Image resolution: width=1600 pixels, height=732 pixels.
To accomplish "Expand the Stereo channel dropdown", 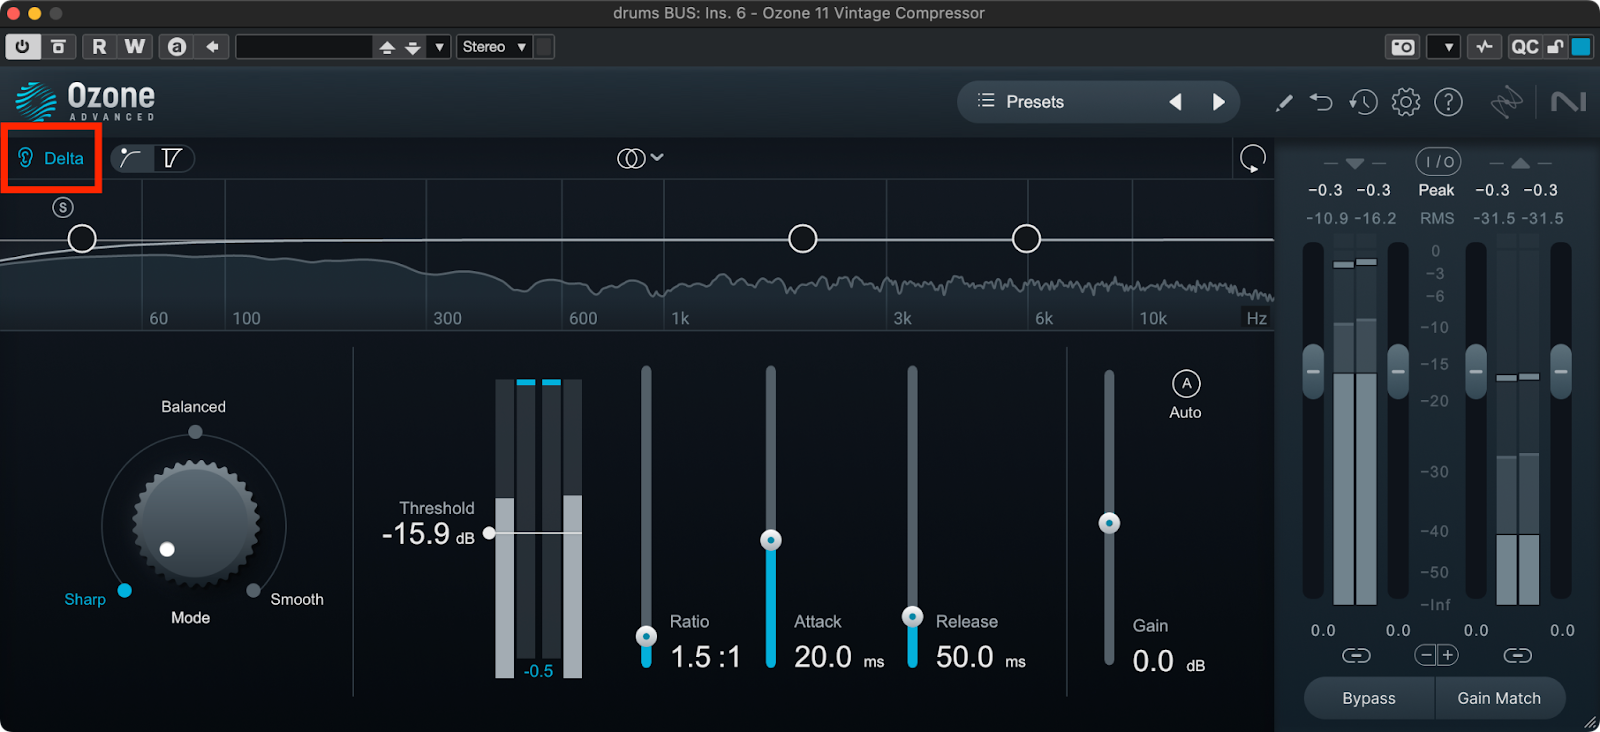I will click(x=494, y=47).
